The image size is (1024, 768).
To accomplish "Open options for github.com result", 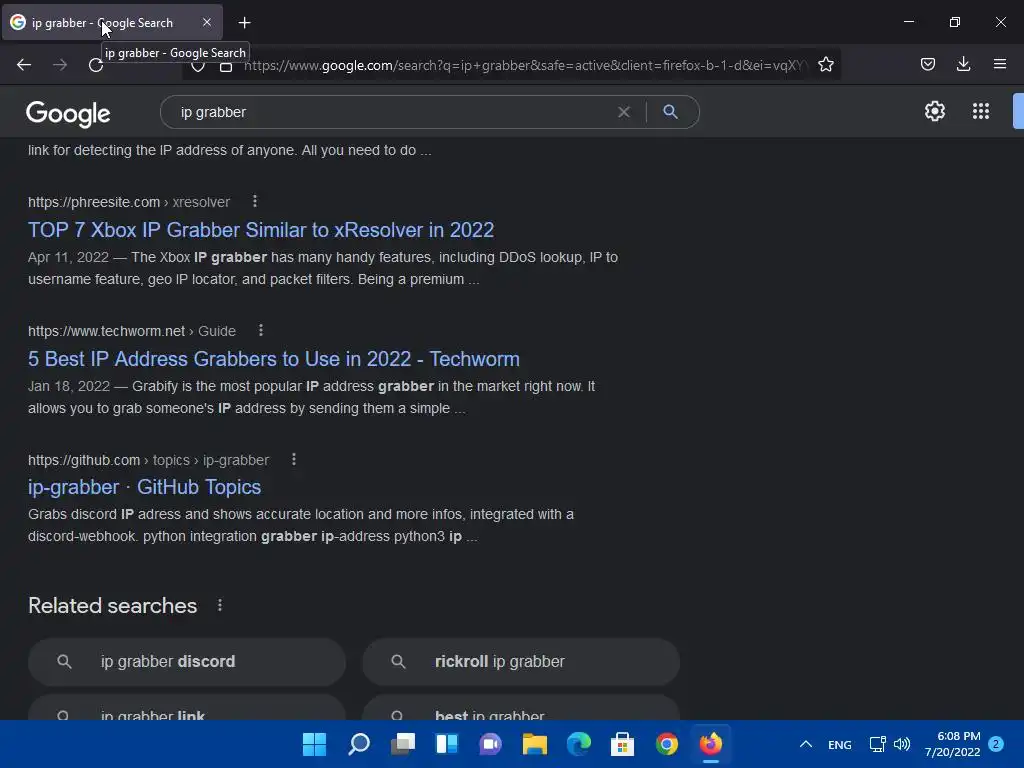I will coord(294,460).
